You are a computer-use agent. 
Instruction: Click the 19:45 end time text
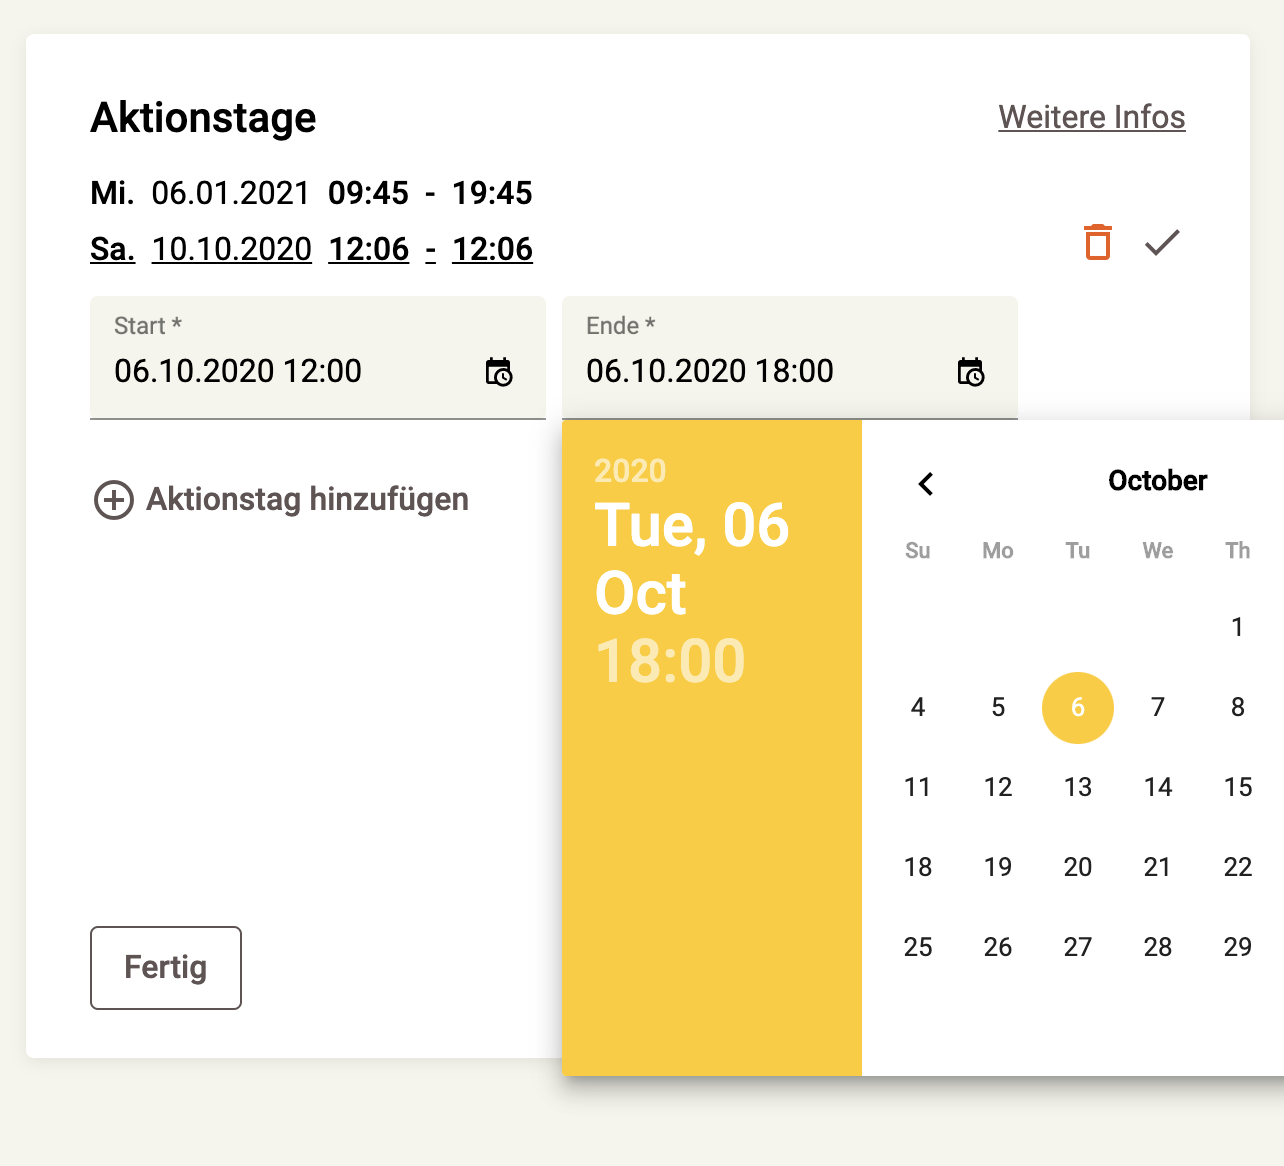pyautogui.click(x=492, y=193)
